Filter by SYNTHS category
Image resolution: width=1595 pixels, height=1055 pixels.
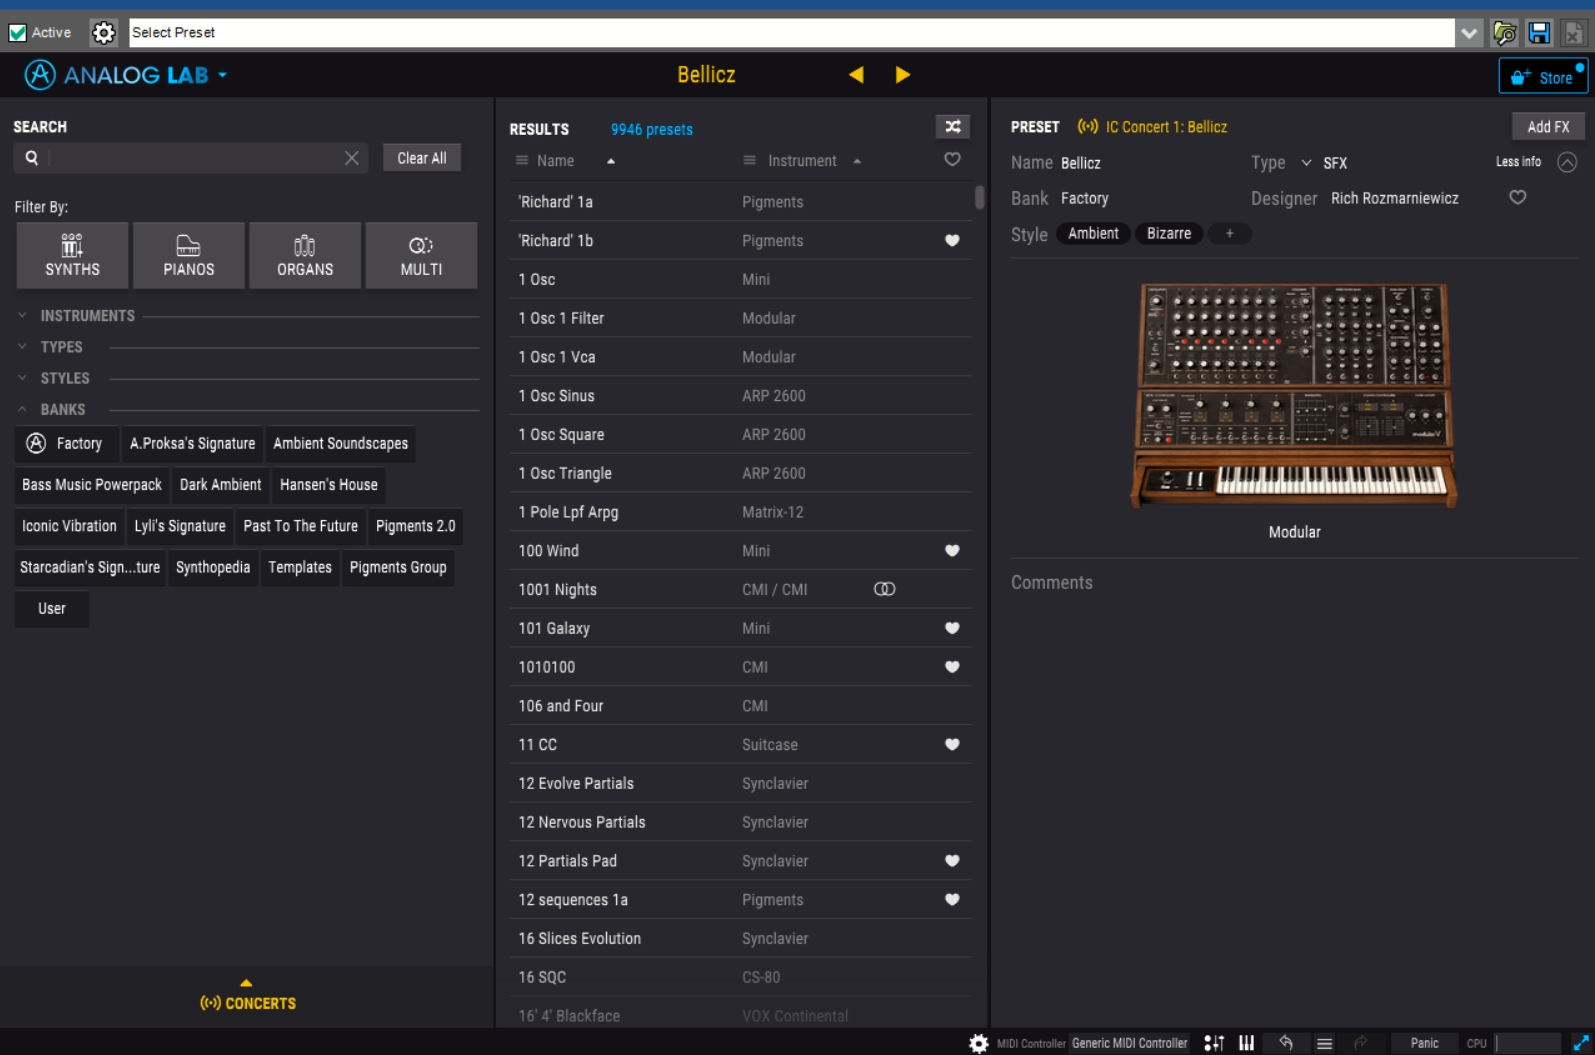click(x=72, y=256)
